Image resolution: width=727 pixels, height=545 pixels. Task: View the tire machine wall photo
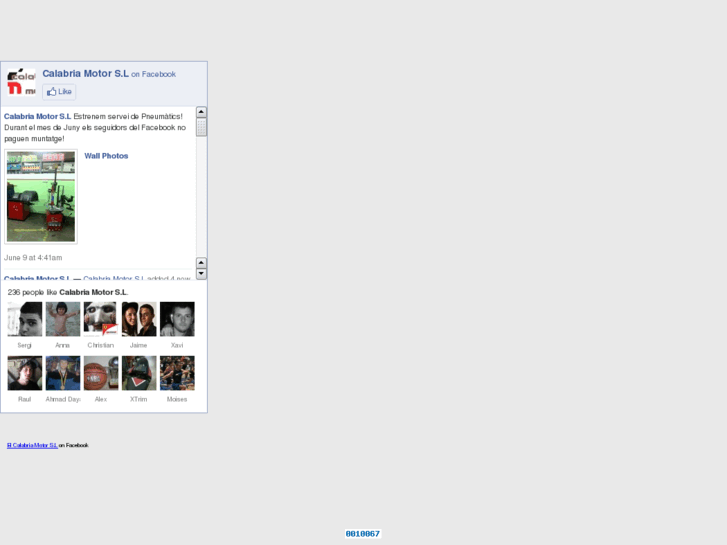pyautogui.click(x=41, y=196)
